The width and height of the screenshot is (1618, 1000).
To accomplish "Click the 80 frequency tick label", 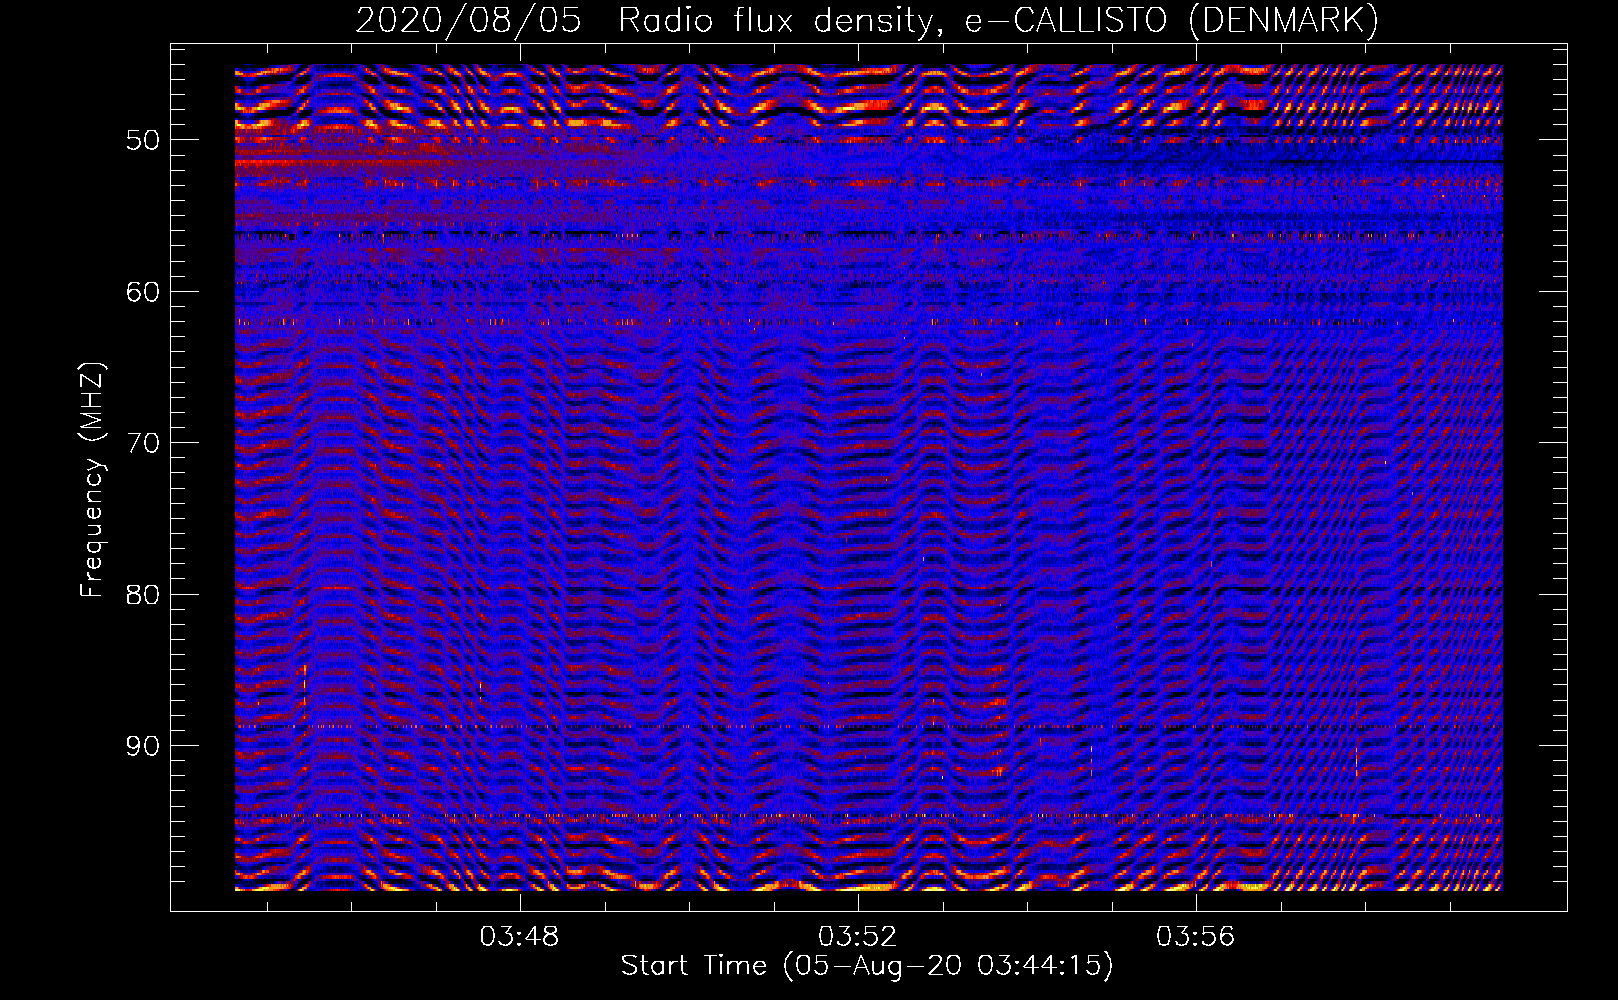I will pos(143,595).
